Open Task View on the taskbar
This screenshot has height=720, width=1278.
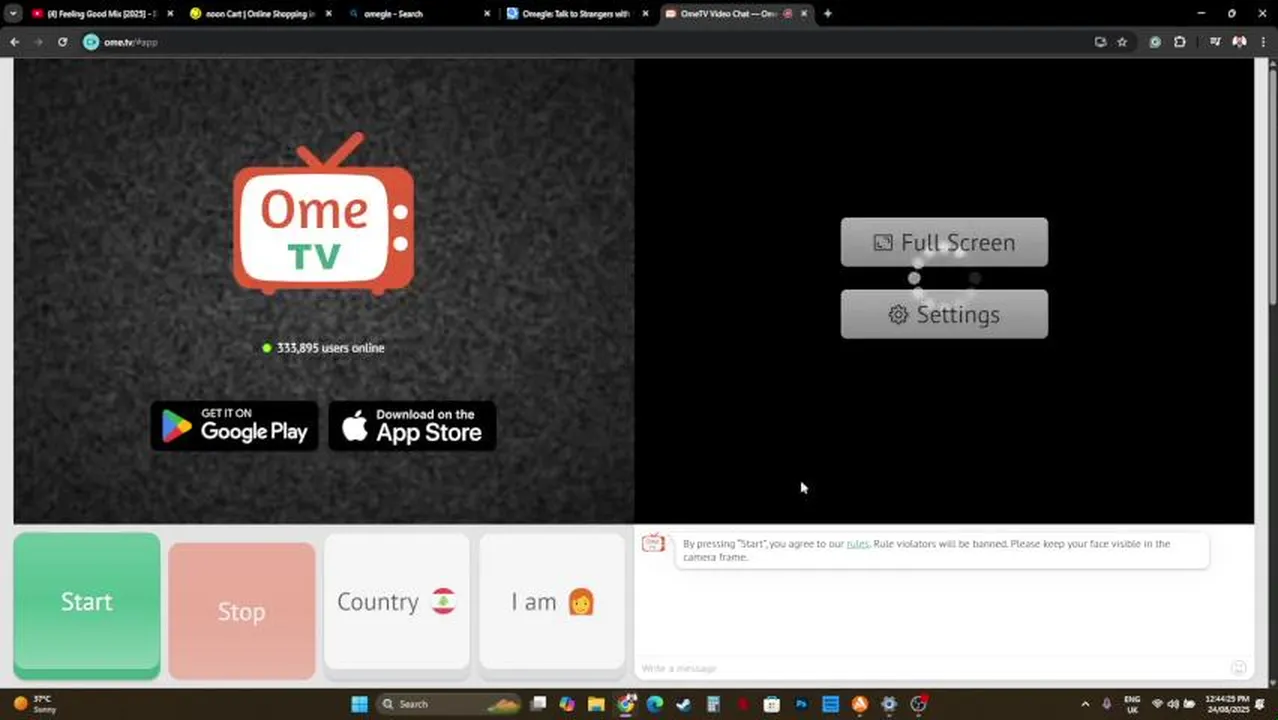click(538, 704)
